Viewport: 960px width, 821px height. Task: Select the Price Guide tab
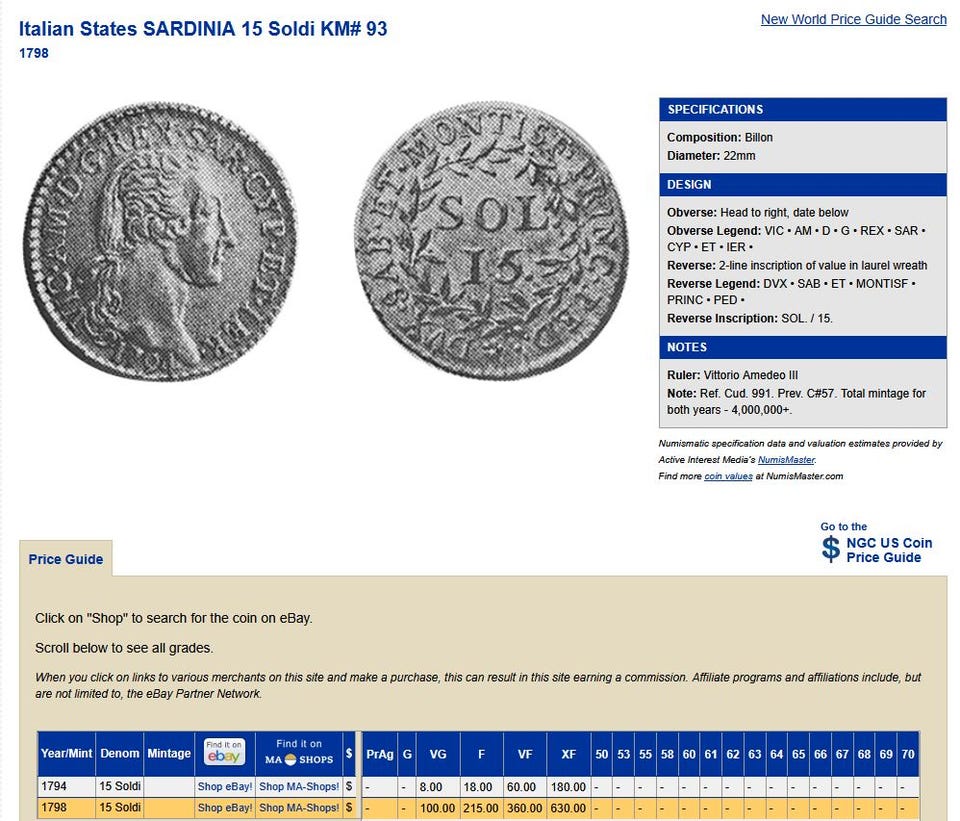point(66,559)
